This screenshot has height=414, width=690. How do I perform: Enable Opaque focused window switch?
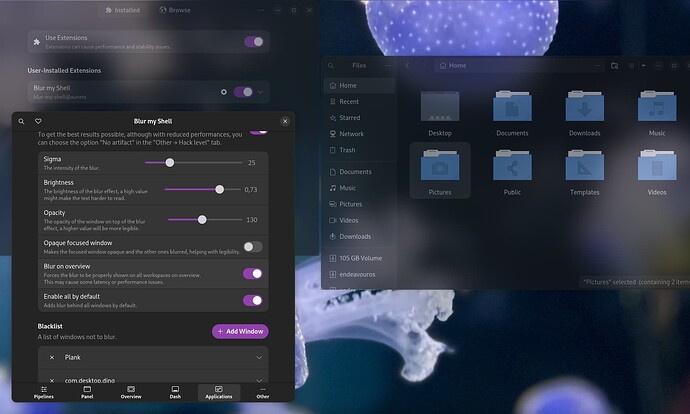coord(253,247)
